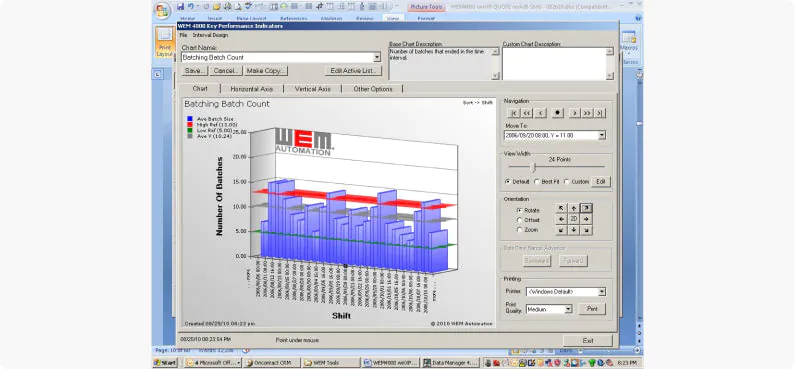Open the Print Quality dropdown
This screenshot has width=795, height=369.
point(568,309)
